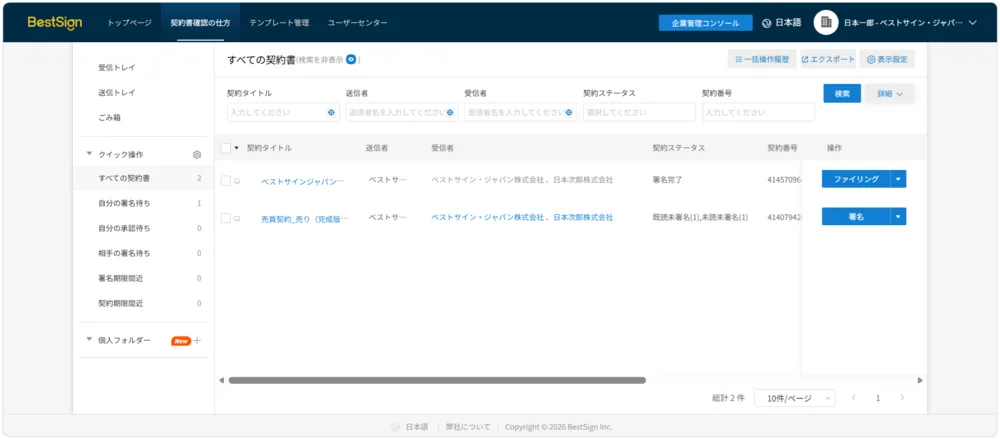Open the ベストサインジャパン contract title link
Screen dimensions: 1000x439
302,181
